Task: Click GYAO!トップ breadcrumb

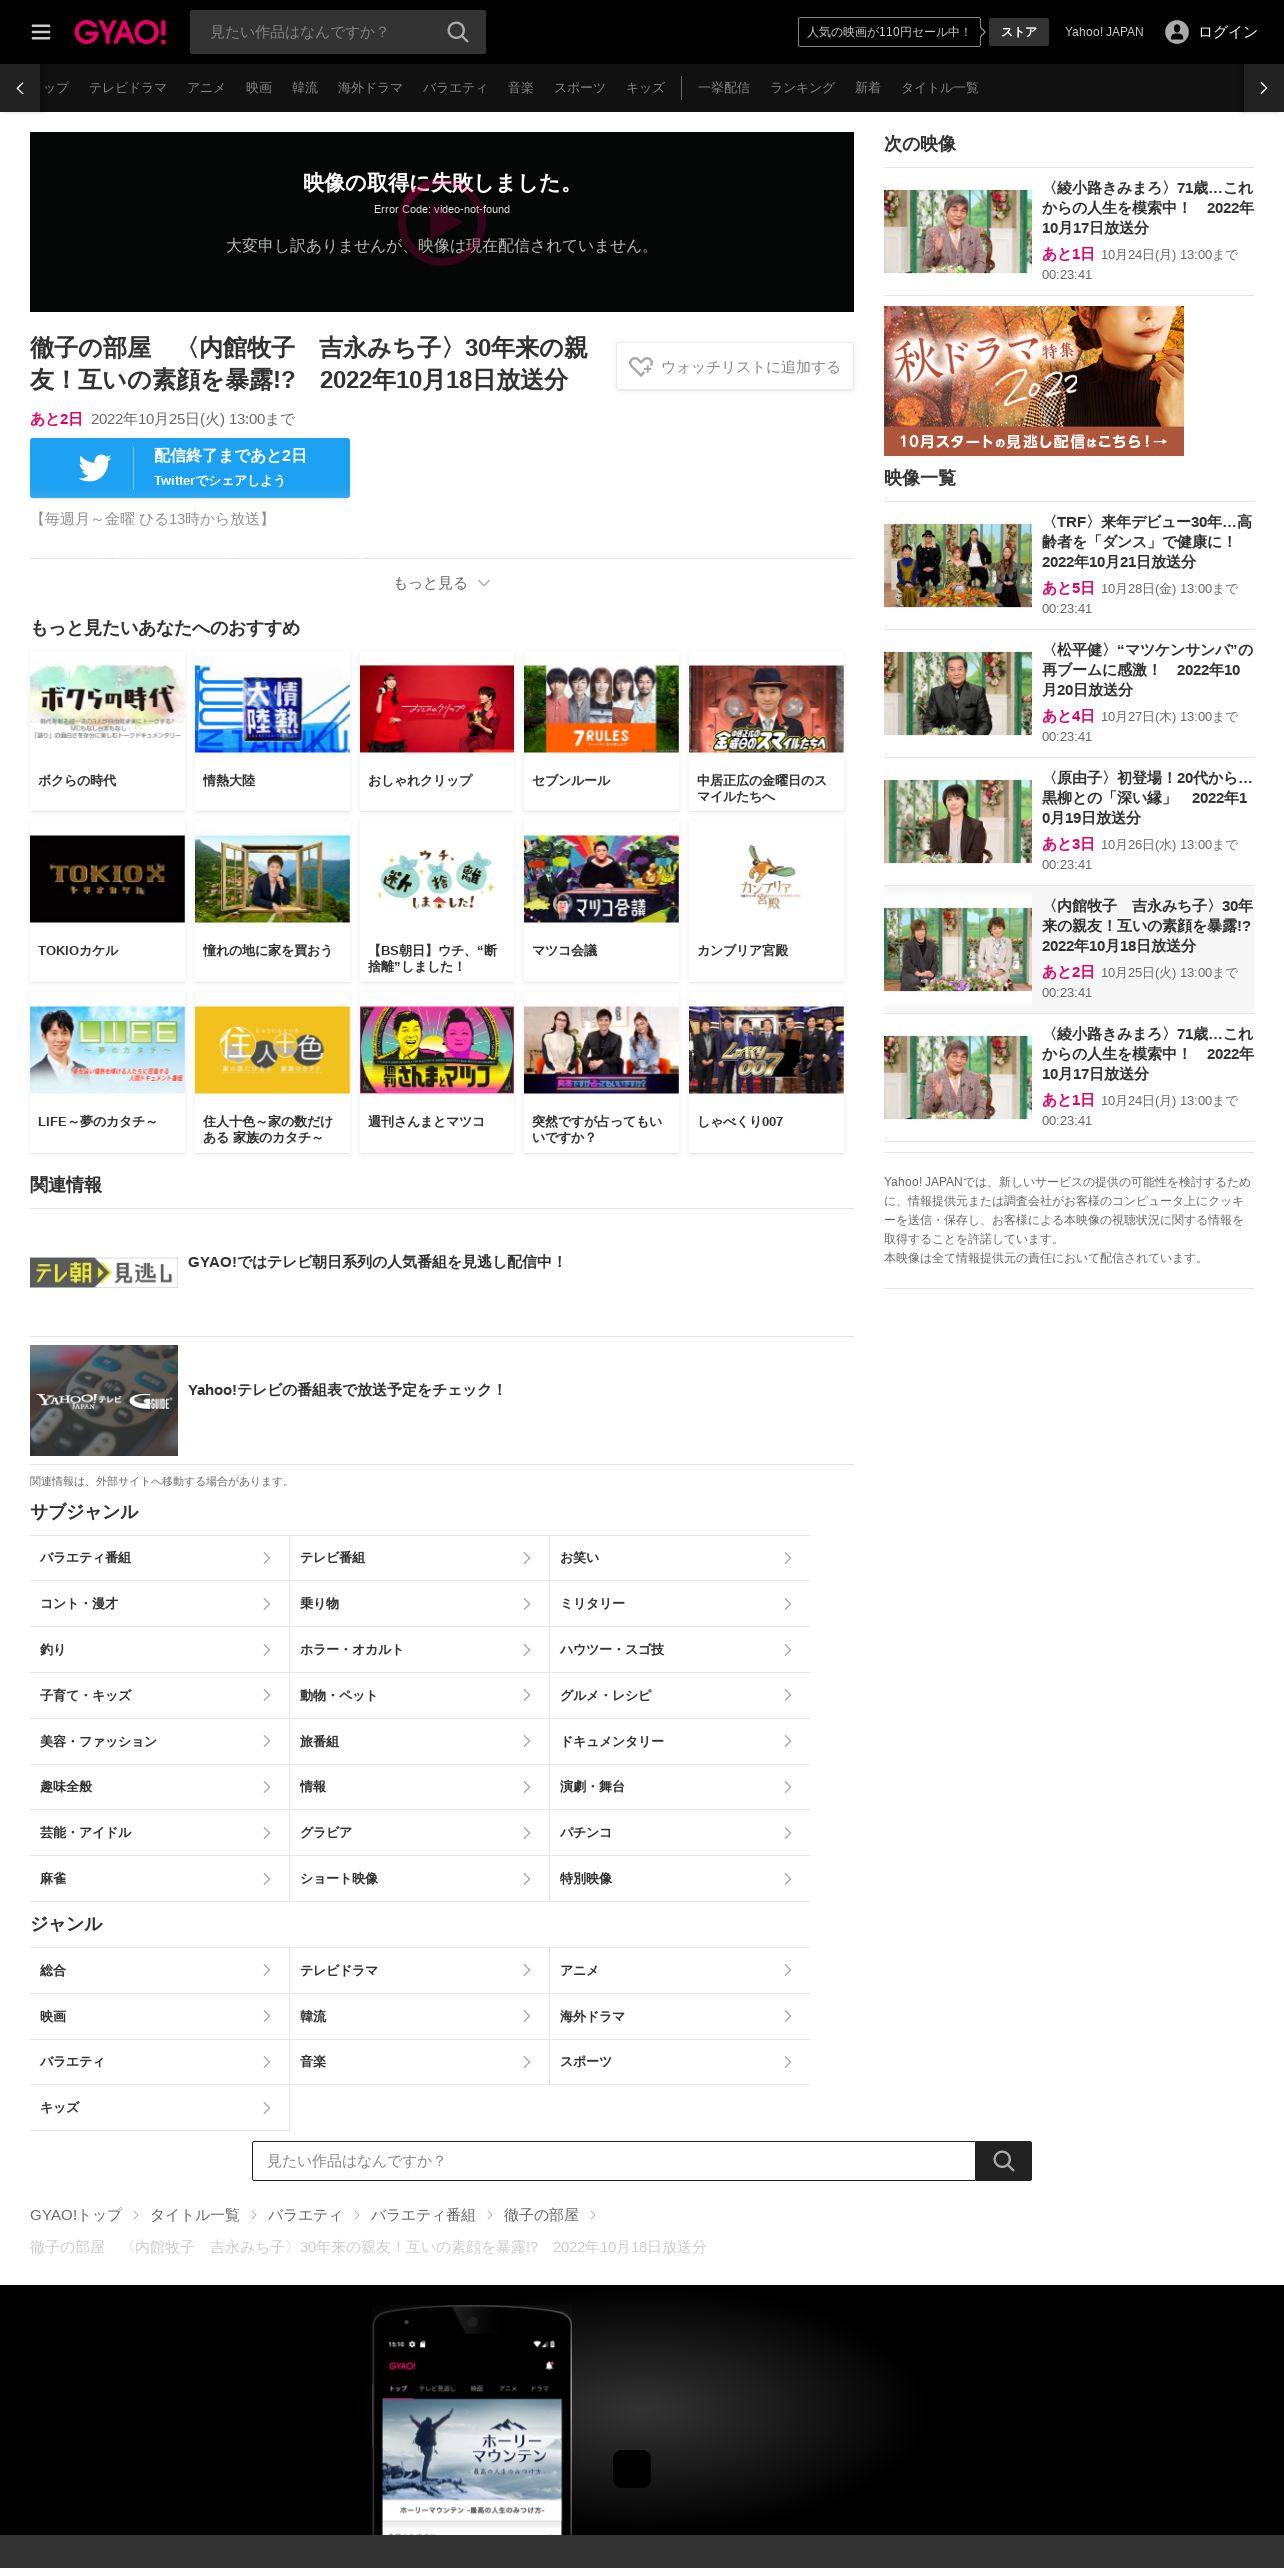Action: click(76, 2215)
